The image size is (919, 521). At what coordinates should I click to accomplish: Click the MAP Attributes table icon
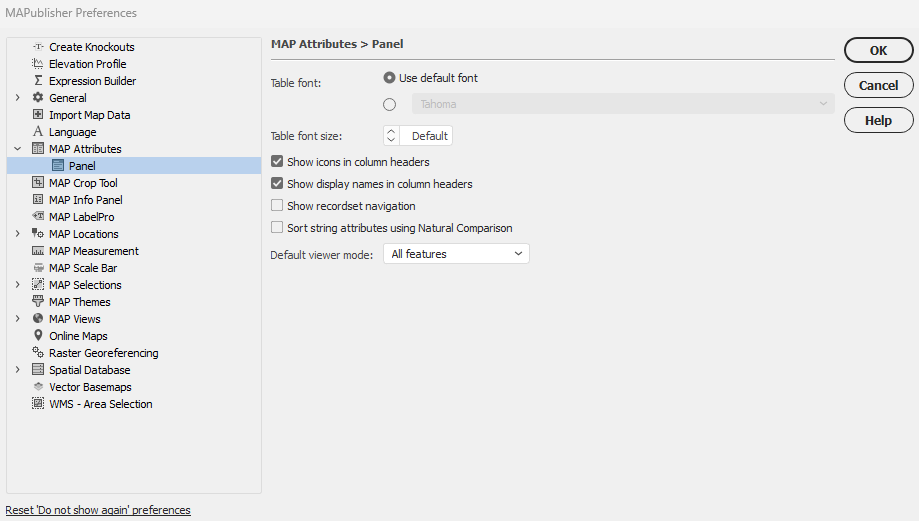38,148
